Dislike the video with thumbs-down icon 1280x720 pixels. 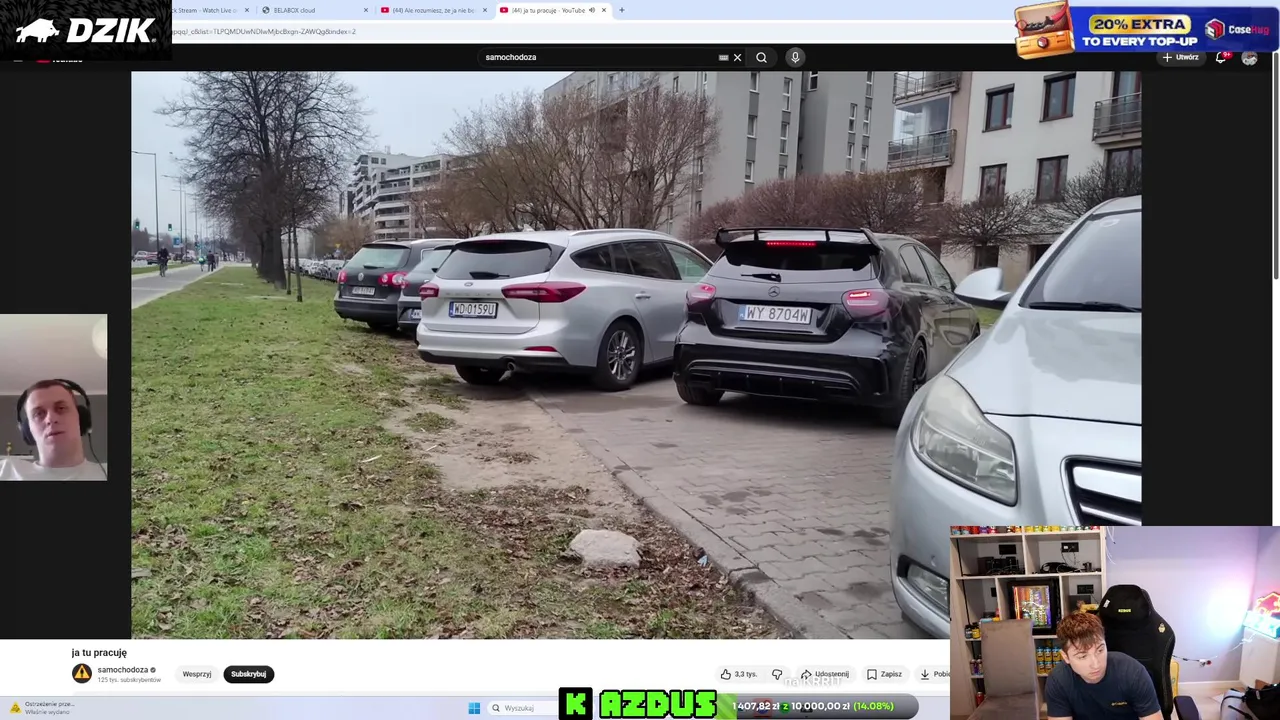tap(777, 674)
